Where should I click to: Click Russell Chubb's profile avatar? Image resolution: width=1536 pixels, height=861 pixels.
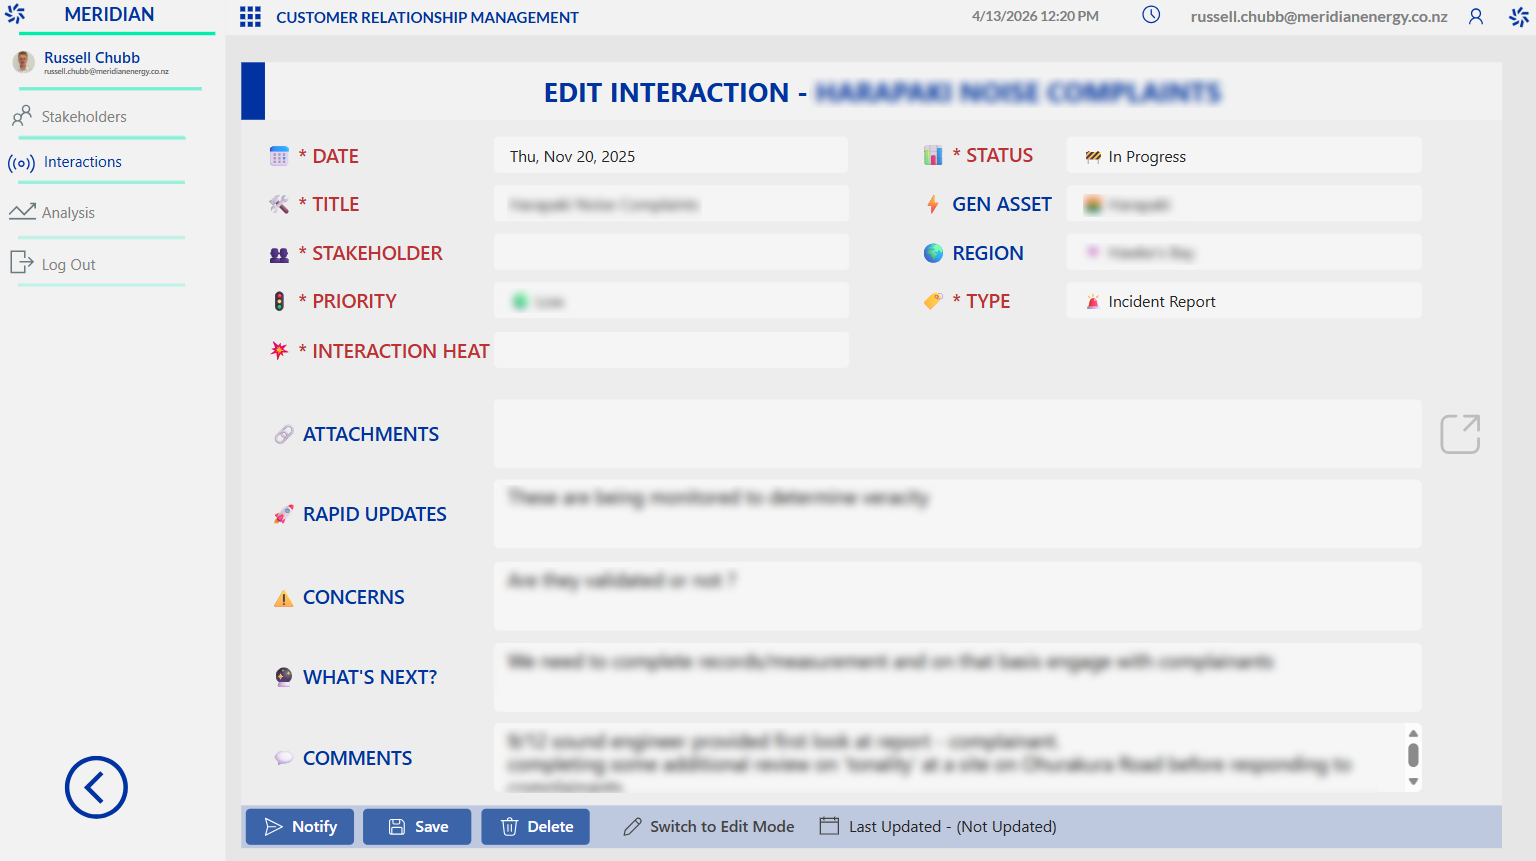tap(23, 62)
